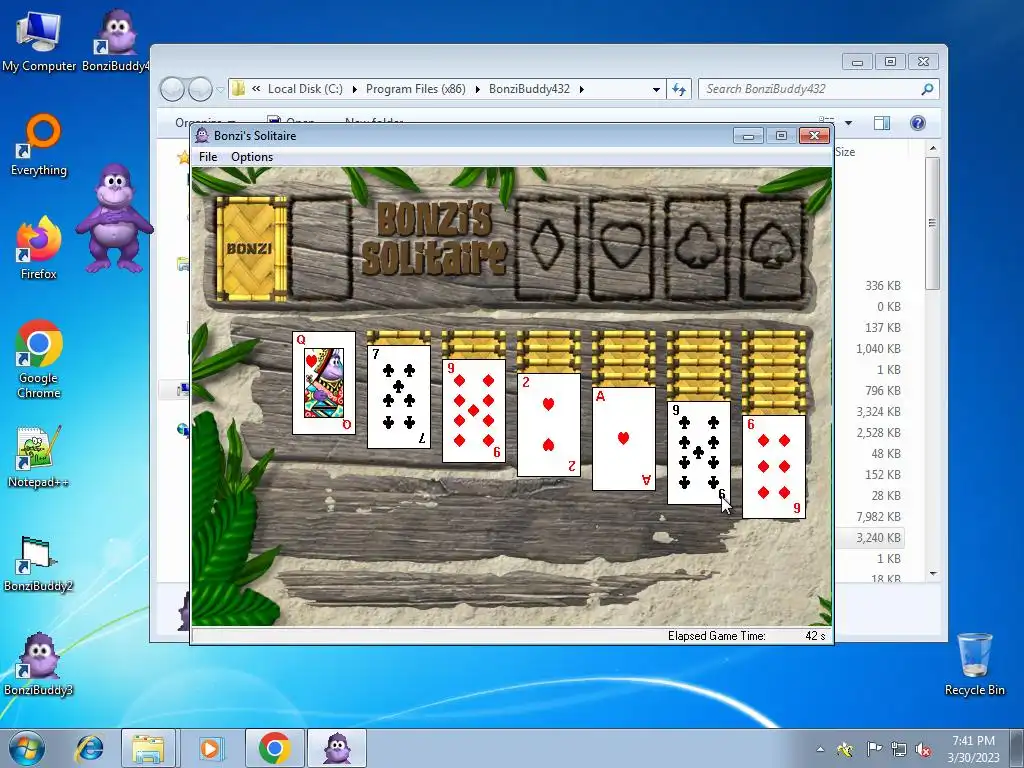The height and width of the screenshot is (768, 1024).
Task: Select the BonziBuddy3 desktop shortcut
Action: (x=39, y=664)
